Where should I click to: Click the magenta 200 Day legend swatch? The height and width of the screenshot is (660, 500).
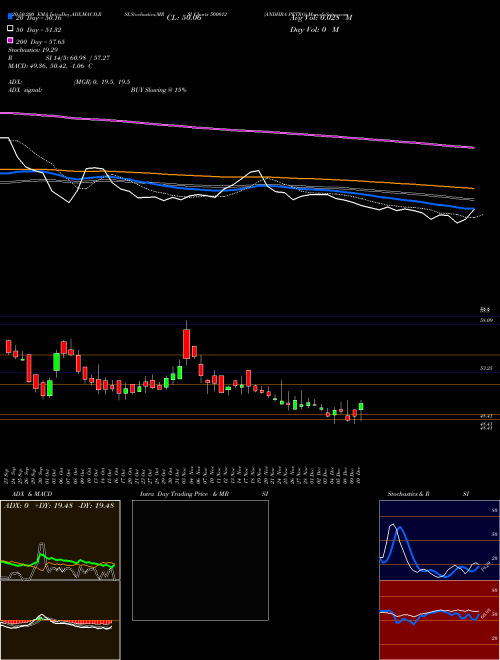[x=11, y=40]
